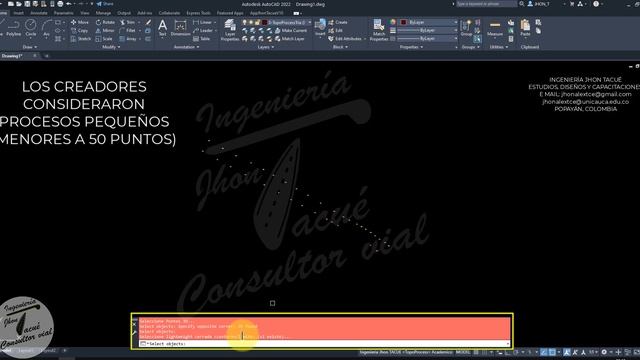
Task: Open Layer Properties manager
Action: pyautogui.click(x=230, y=30)
